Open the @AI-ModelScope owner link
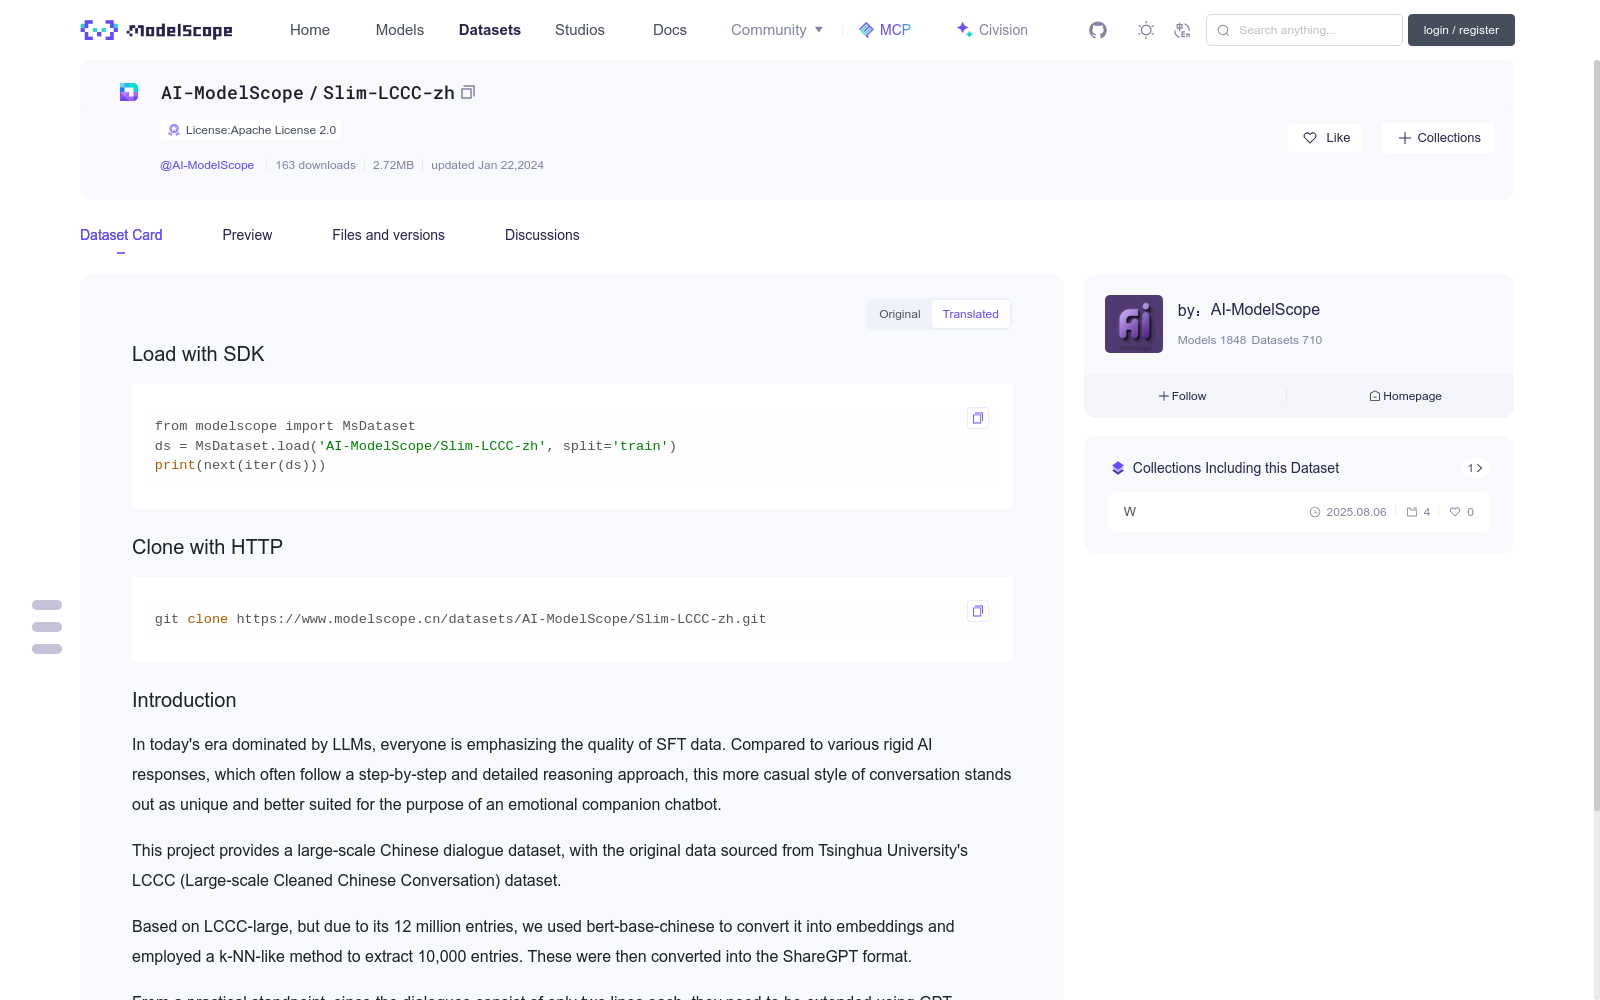1600x1000 pixels. tap(207, 165)
